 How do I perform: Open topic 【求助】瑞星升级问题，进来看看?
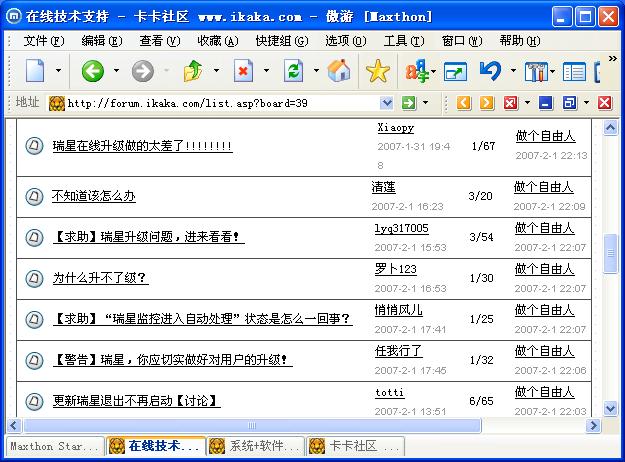(x=148, y=237)
